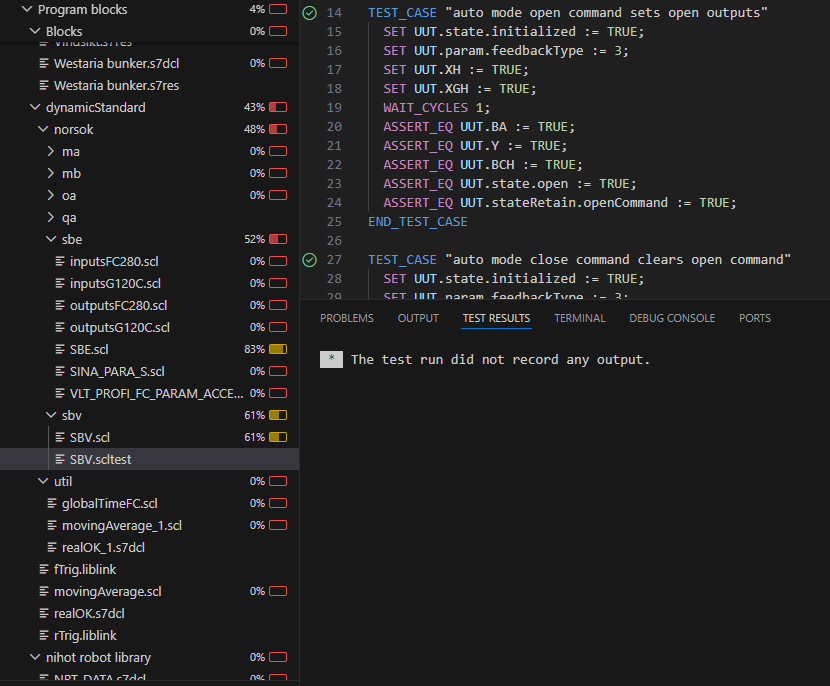Click the file icon of globalTimeFC.scl

pyautogui.click(x=52, y=503)
